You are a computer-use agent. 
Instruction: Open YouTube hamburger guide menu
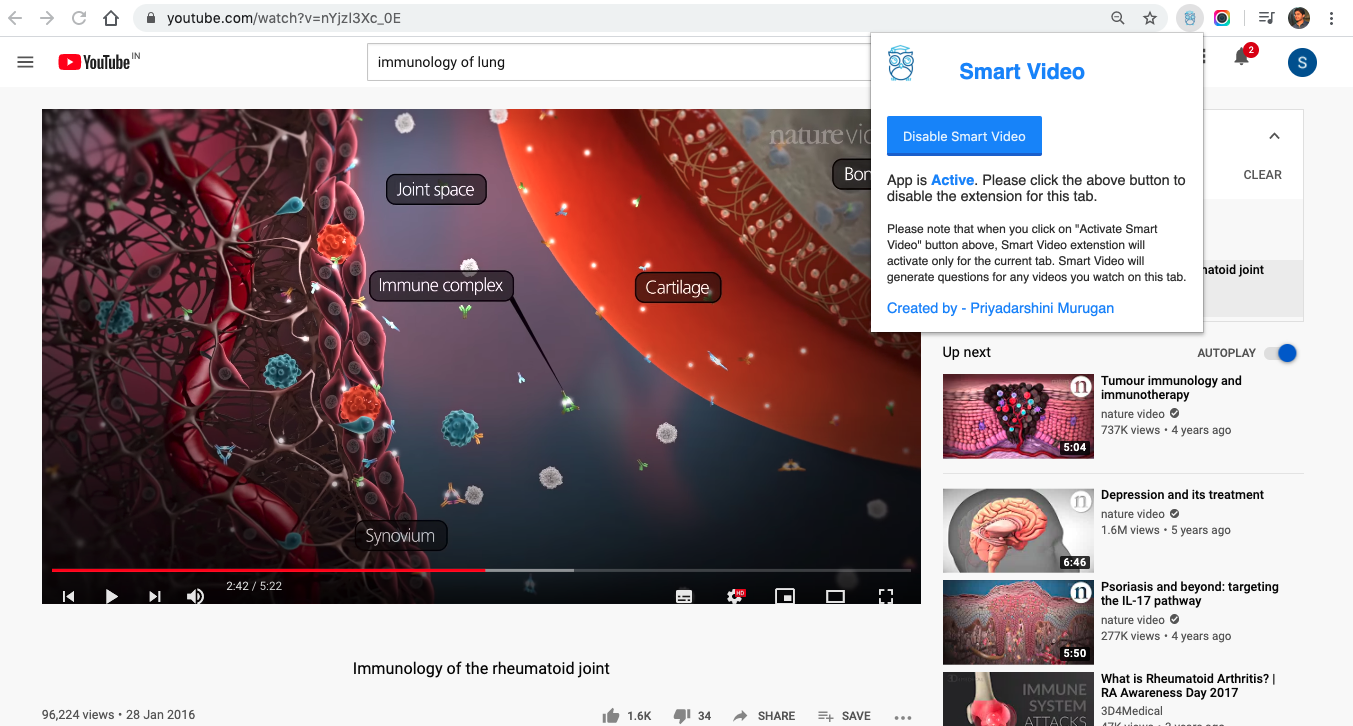(x=26, y=62)
